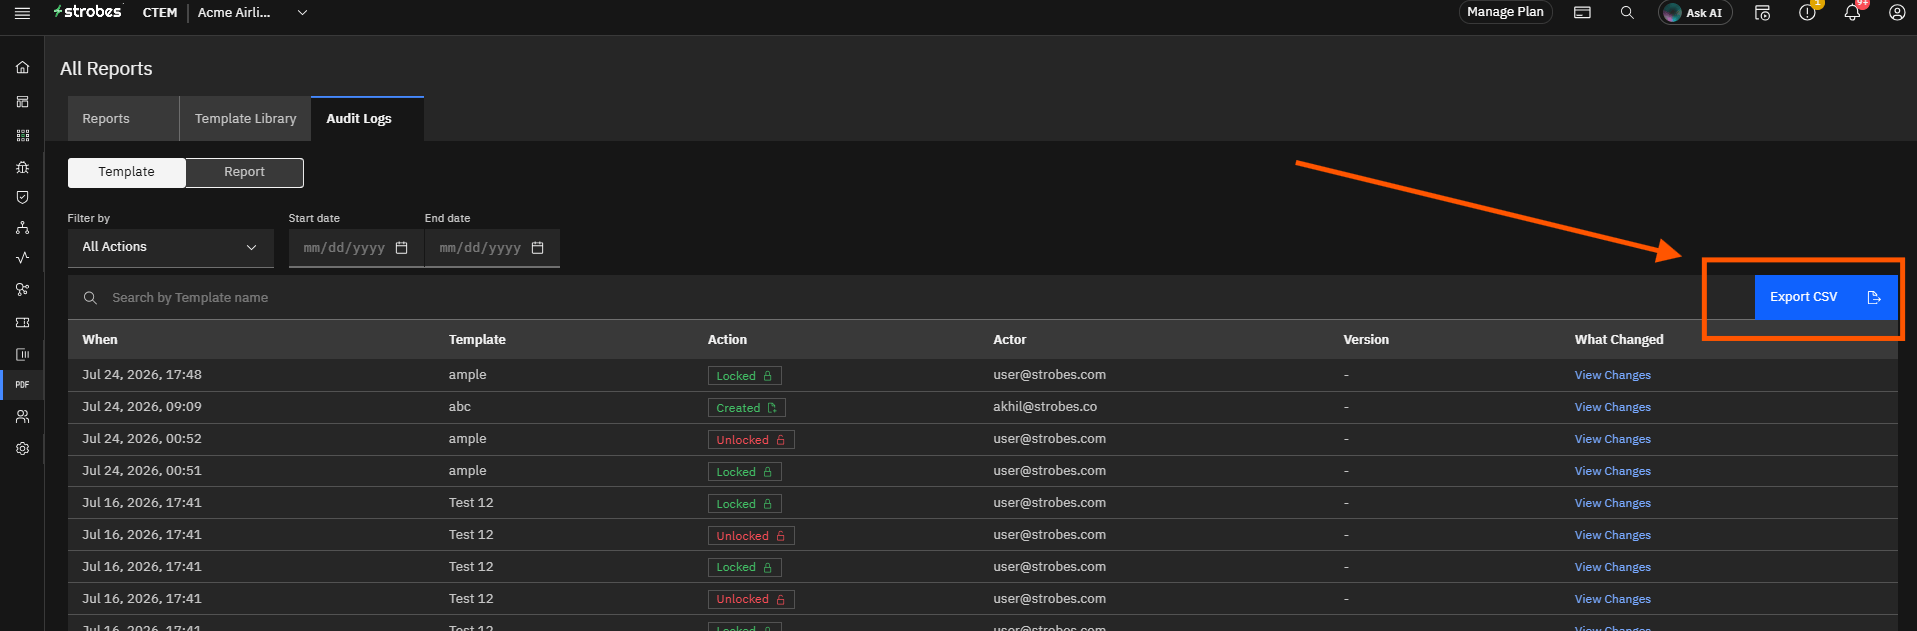
Task: Open View Changes for the abc template row
Action: pos(1612,407)
